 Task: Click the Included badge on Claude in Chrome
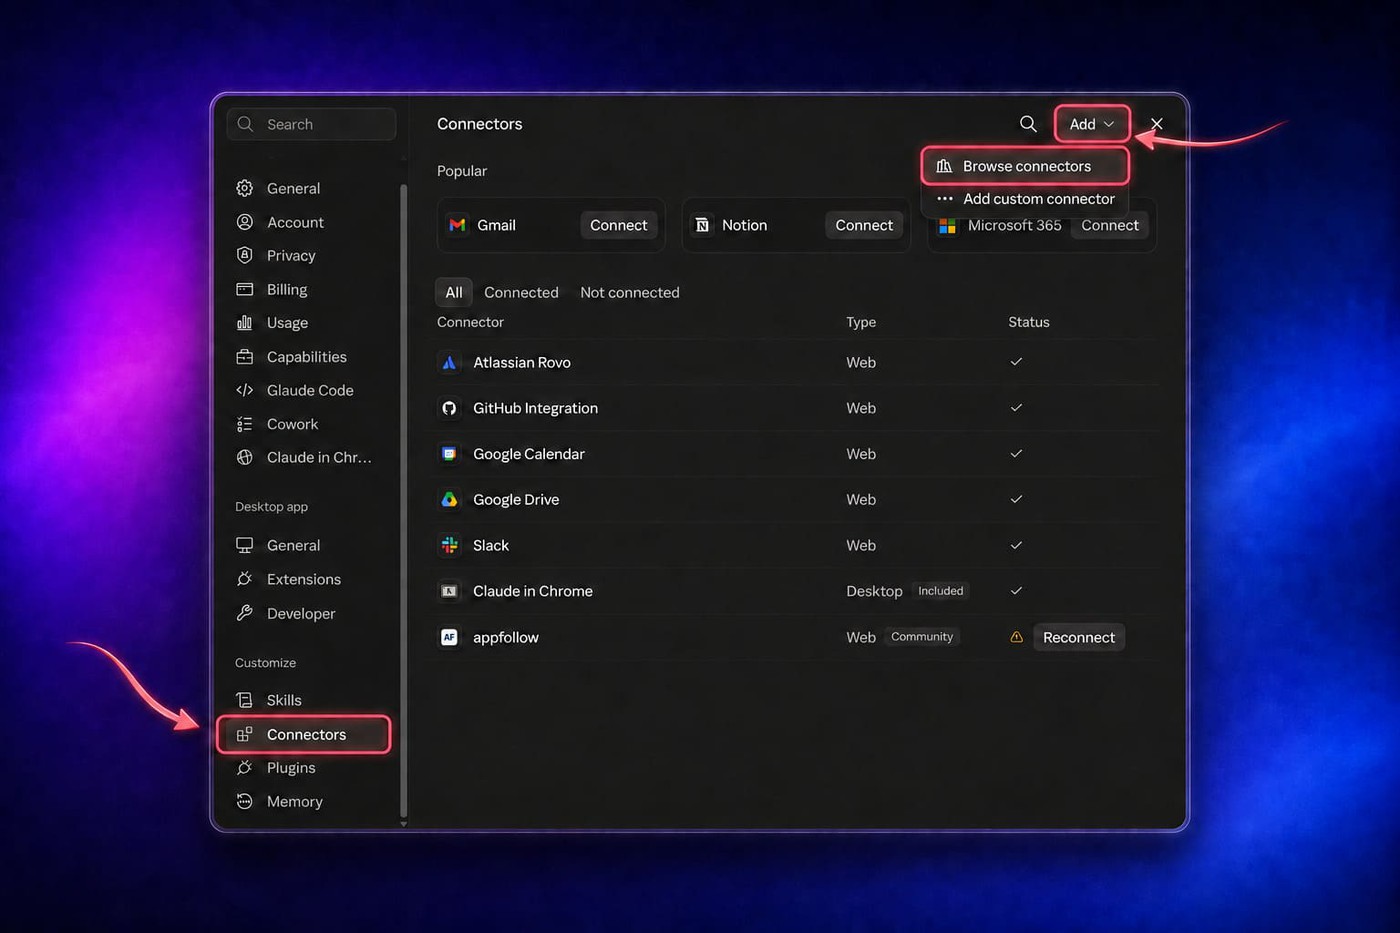pos(941,591)
